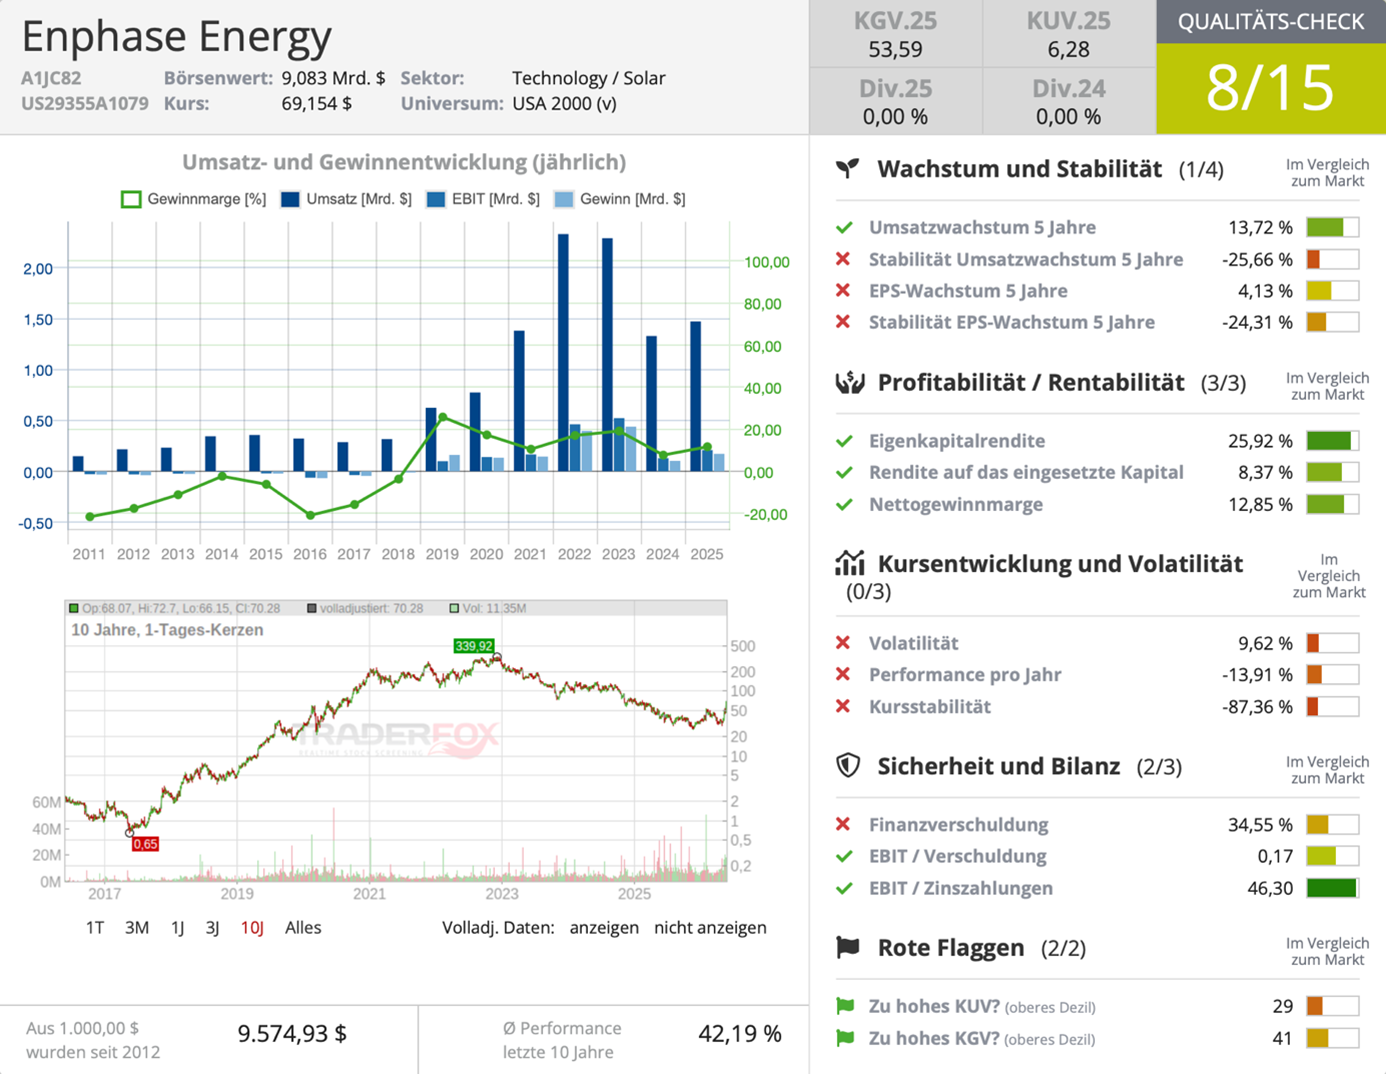This screenshot has height=1074, width=1386.
Task: Show the 3J chart range
Action: coord(213,928)
